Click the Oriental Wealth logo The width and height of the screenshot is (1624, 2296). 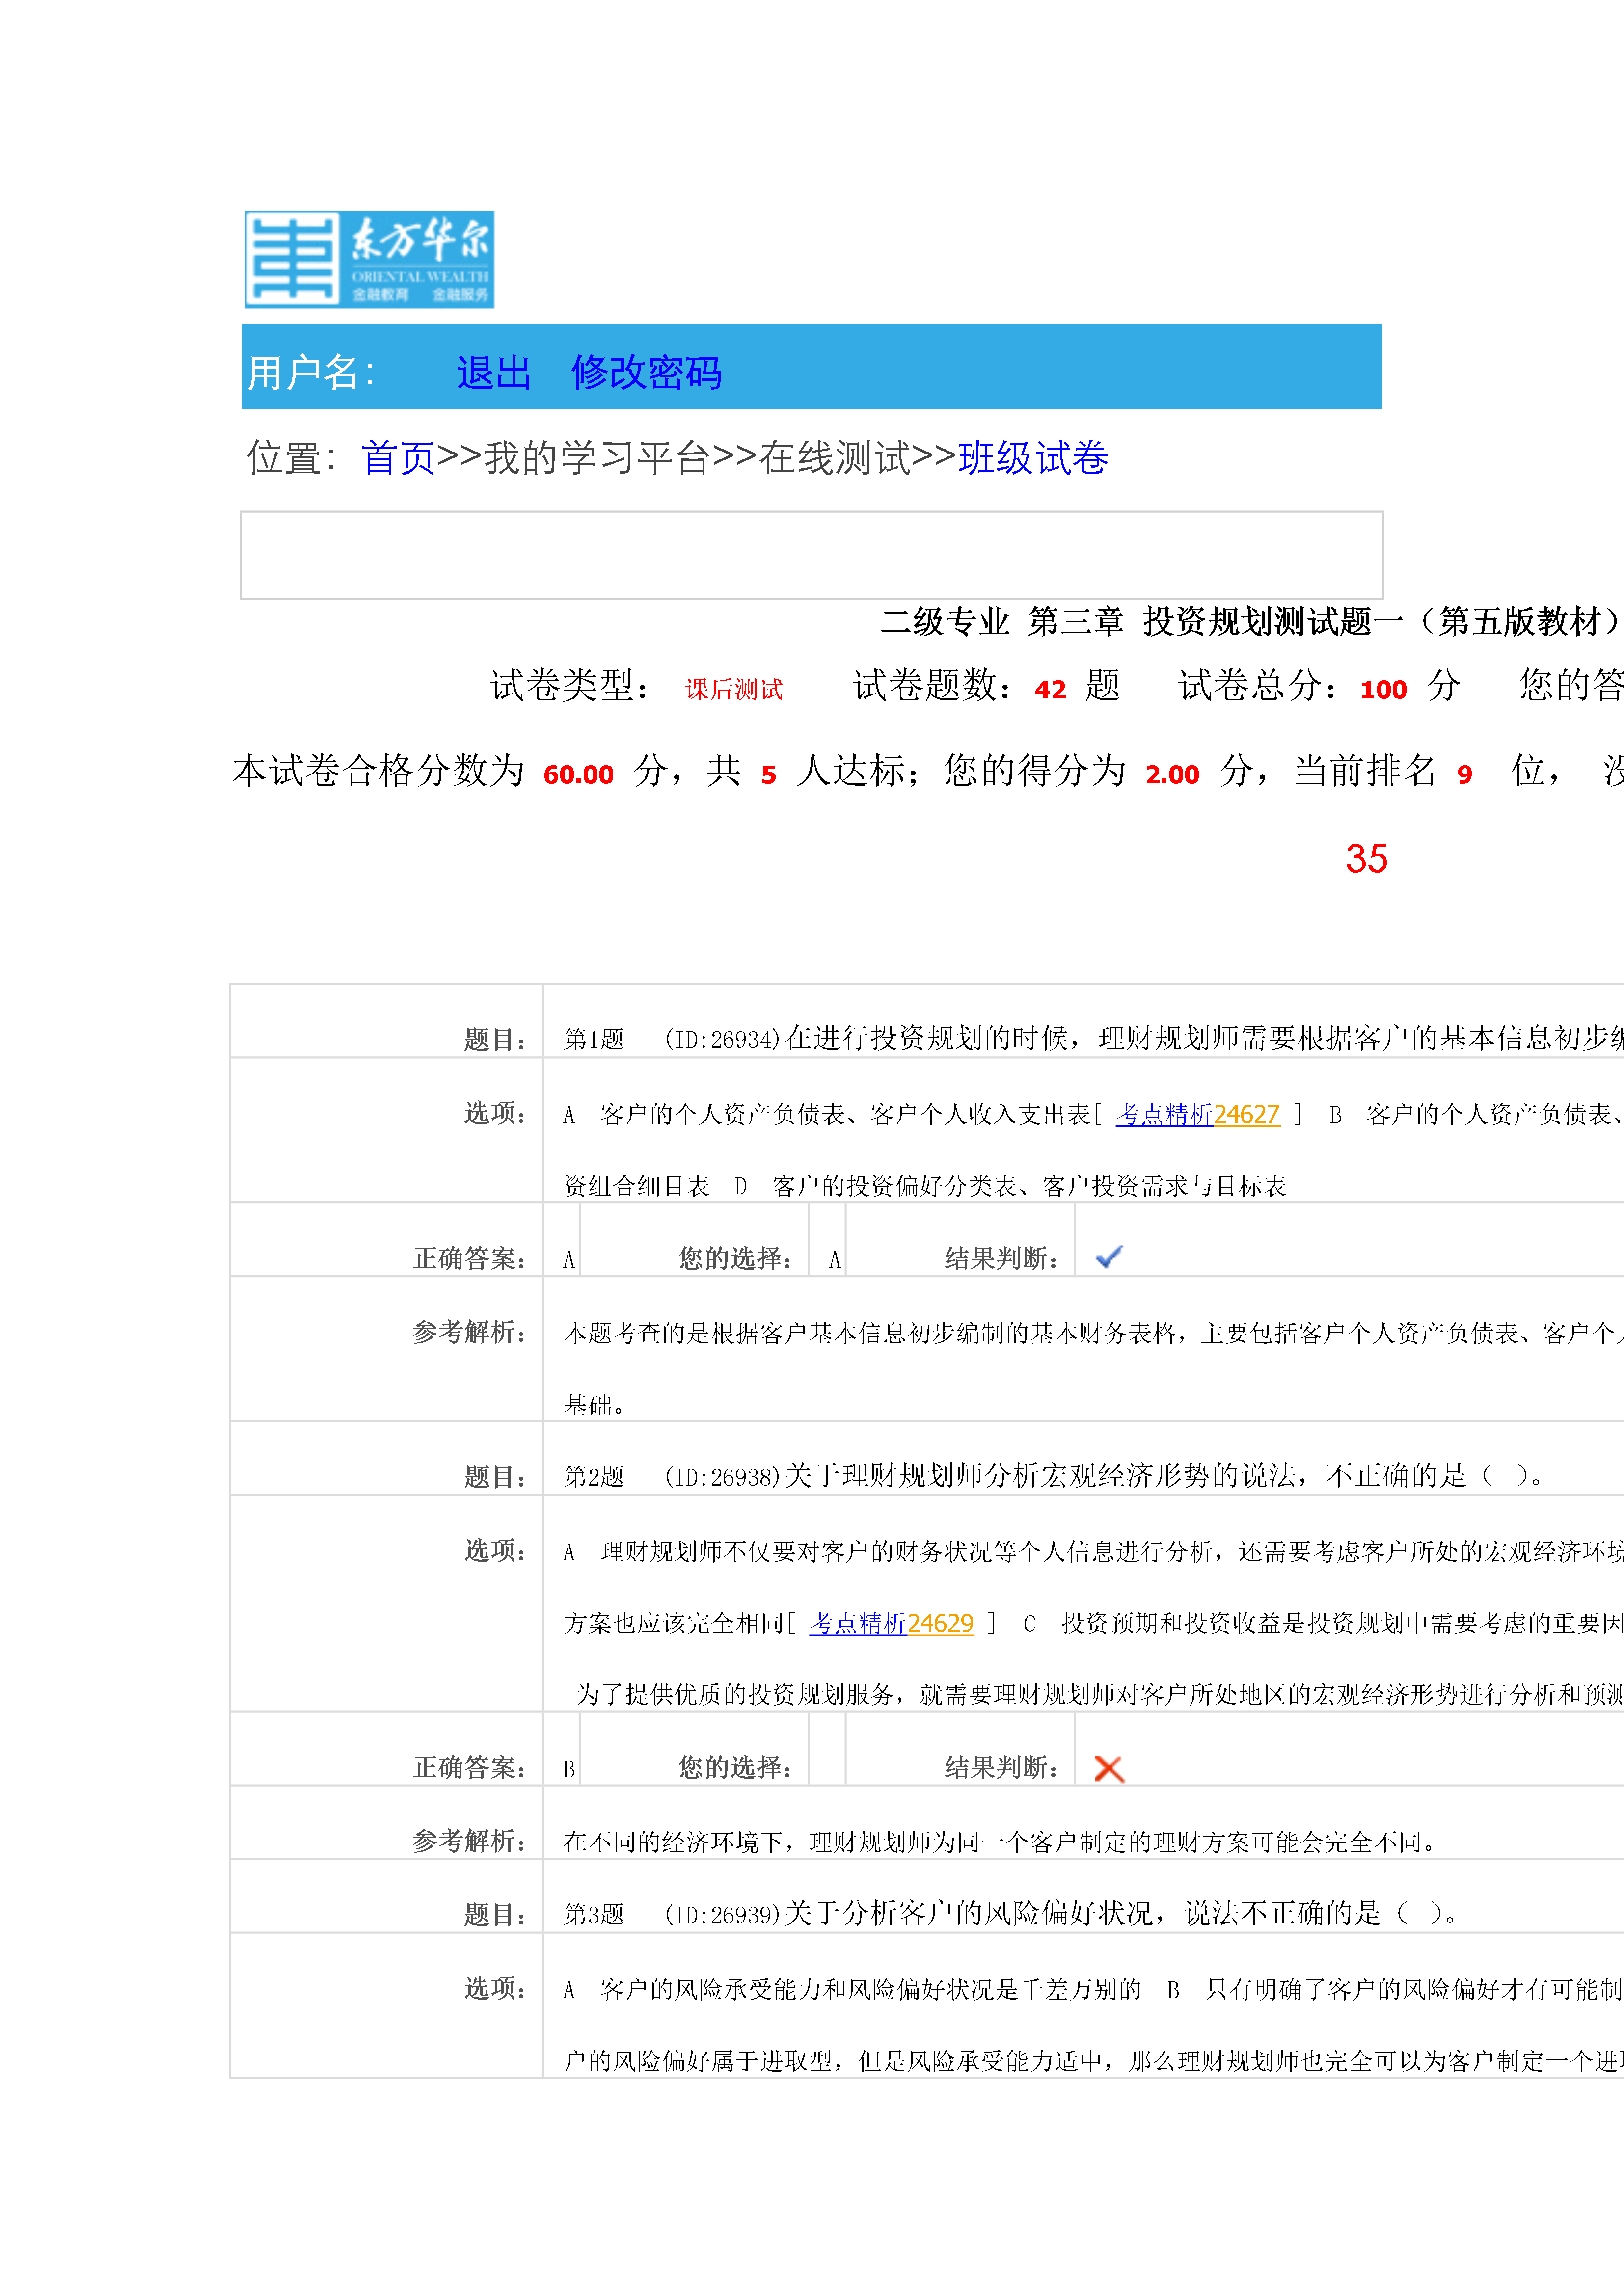370,259
